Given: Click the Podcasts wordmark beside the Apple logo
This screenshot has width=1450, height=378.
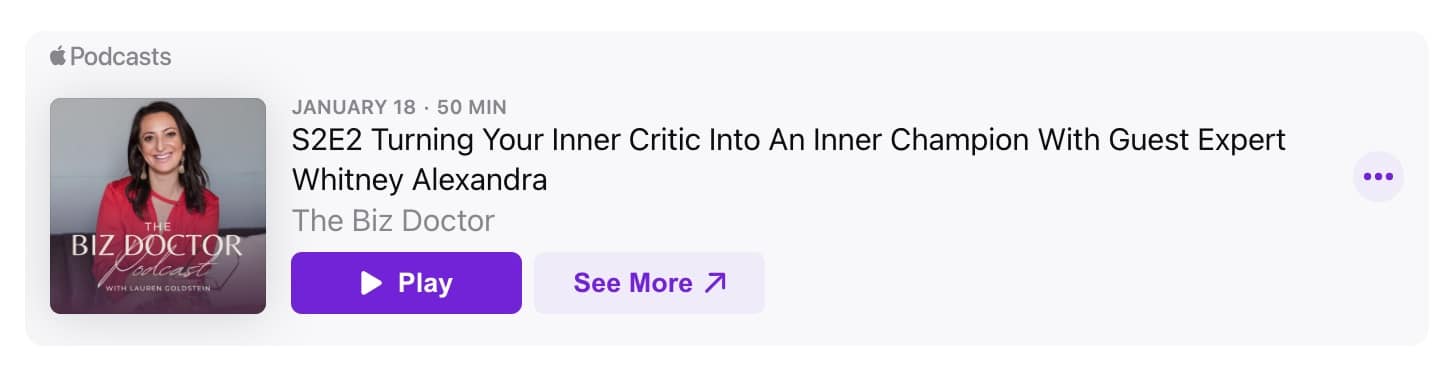Looking at the screenshot, I should click(x=120, y=57).
